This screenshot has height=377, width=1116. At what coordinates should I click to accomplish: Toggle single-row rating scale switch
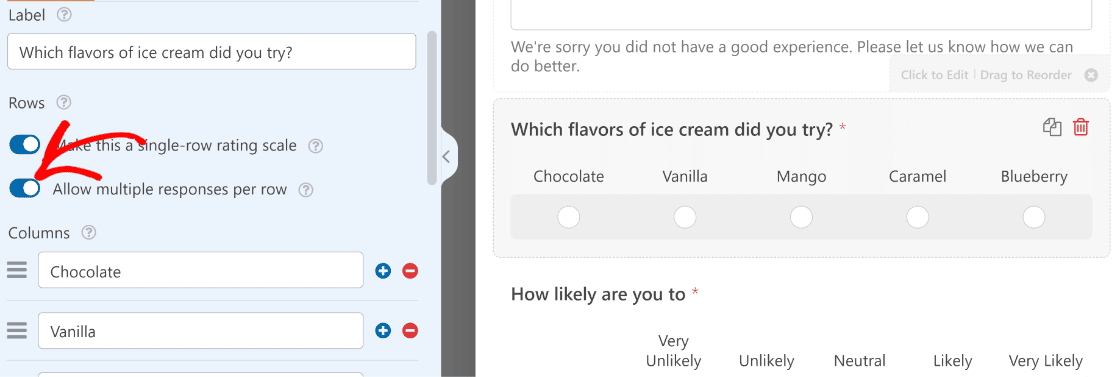click(25, 145)
